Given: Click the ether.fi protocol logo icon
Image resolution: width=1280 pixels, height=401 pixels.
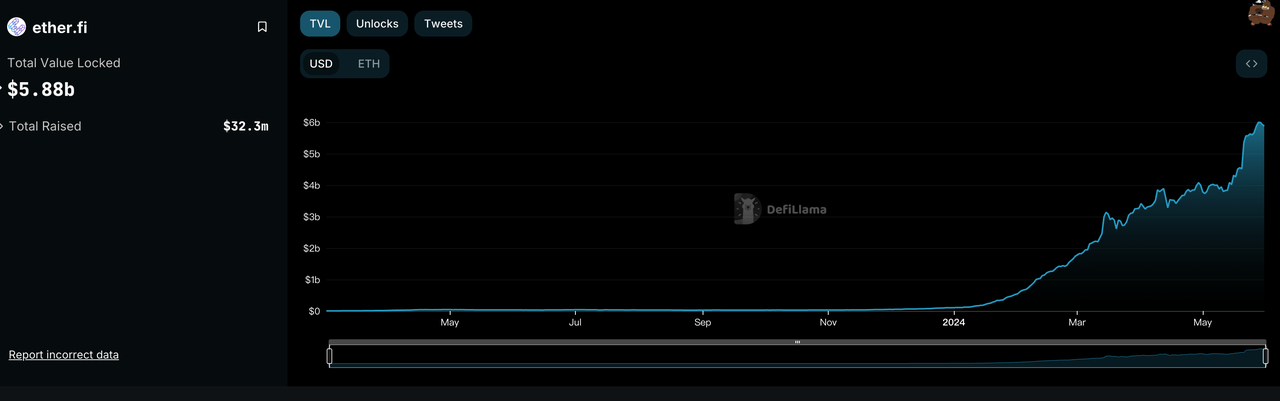Looking at the screenshot, I should 17,27.
